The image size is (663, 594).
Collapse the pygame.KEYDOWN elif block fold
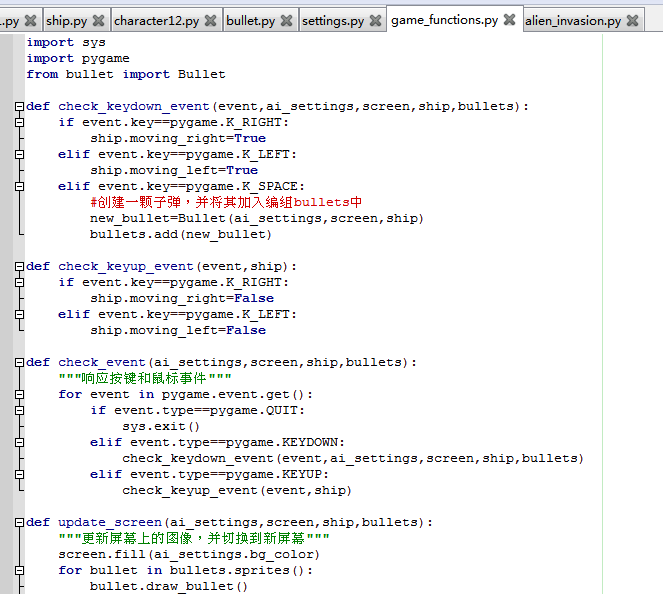19,443
